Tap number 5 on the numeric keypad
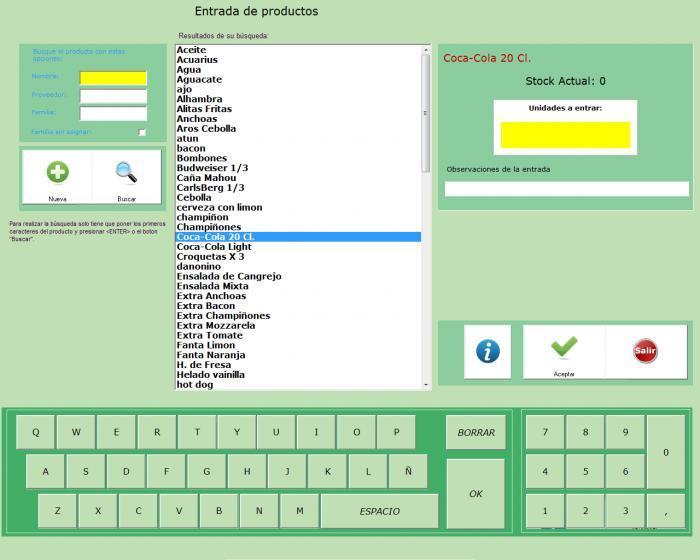 585,472
